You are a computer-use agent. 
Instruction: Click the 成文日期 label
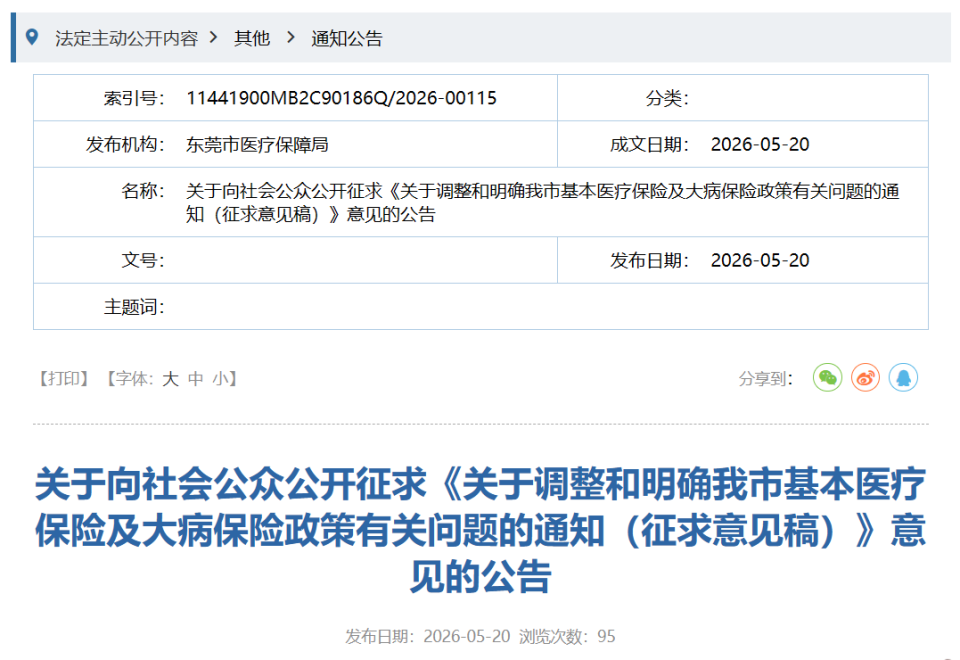pyautogui.click(x=650, y=144)
